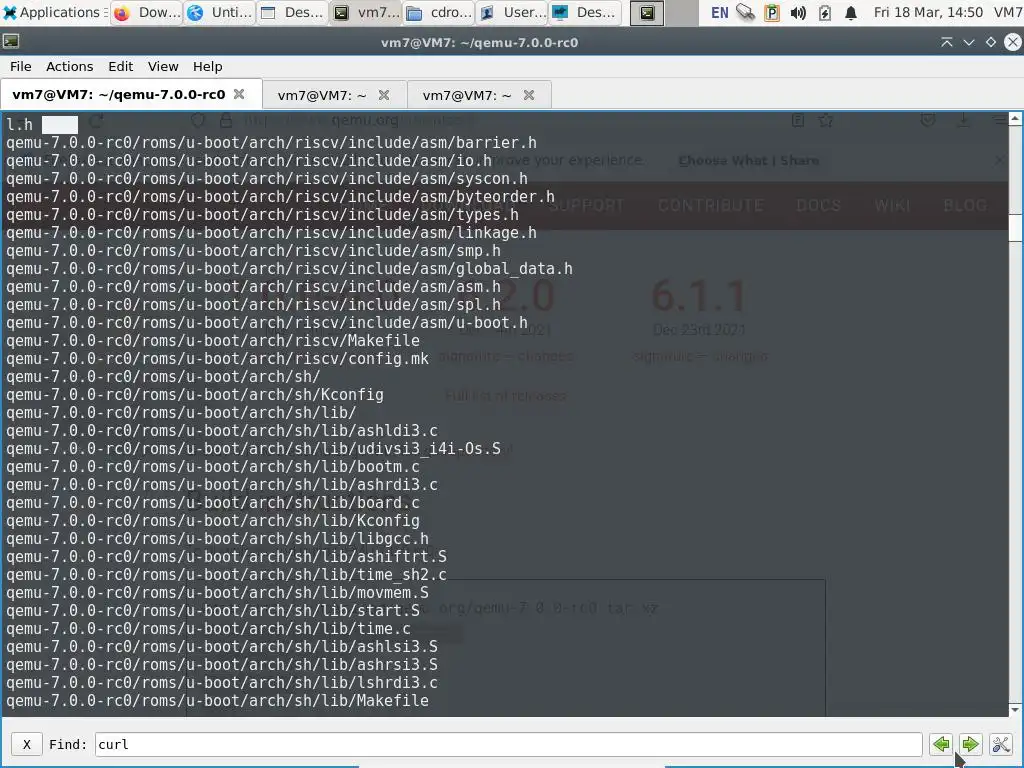The height and width of the screenshot is (768, 1024).
Task: Open the clock showing Fri 18 Mar, 14:50
Action: point(928,12)
